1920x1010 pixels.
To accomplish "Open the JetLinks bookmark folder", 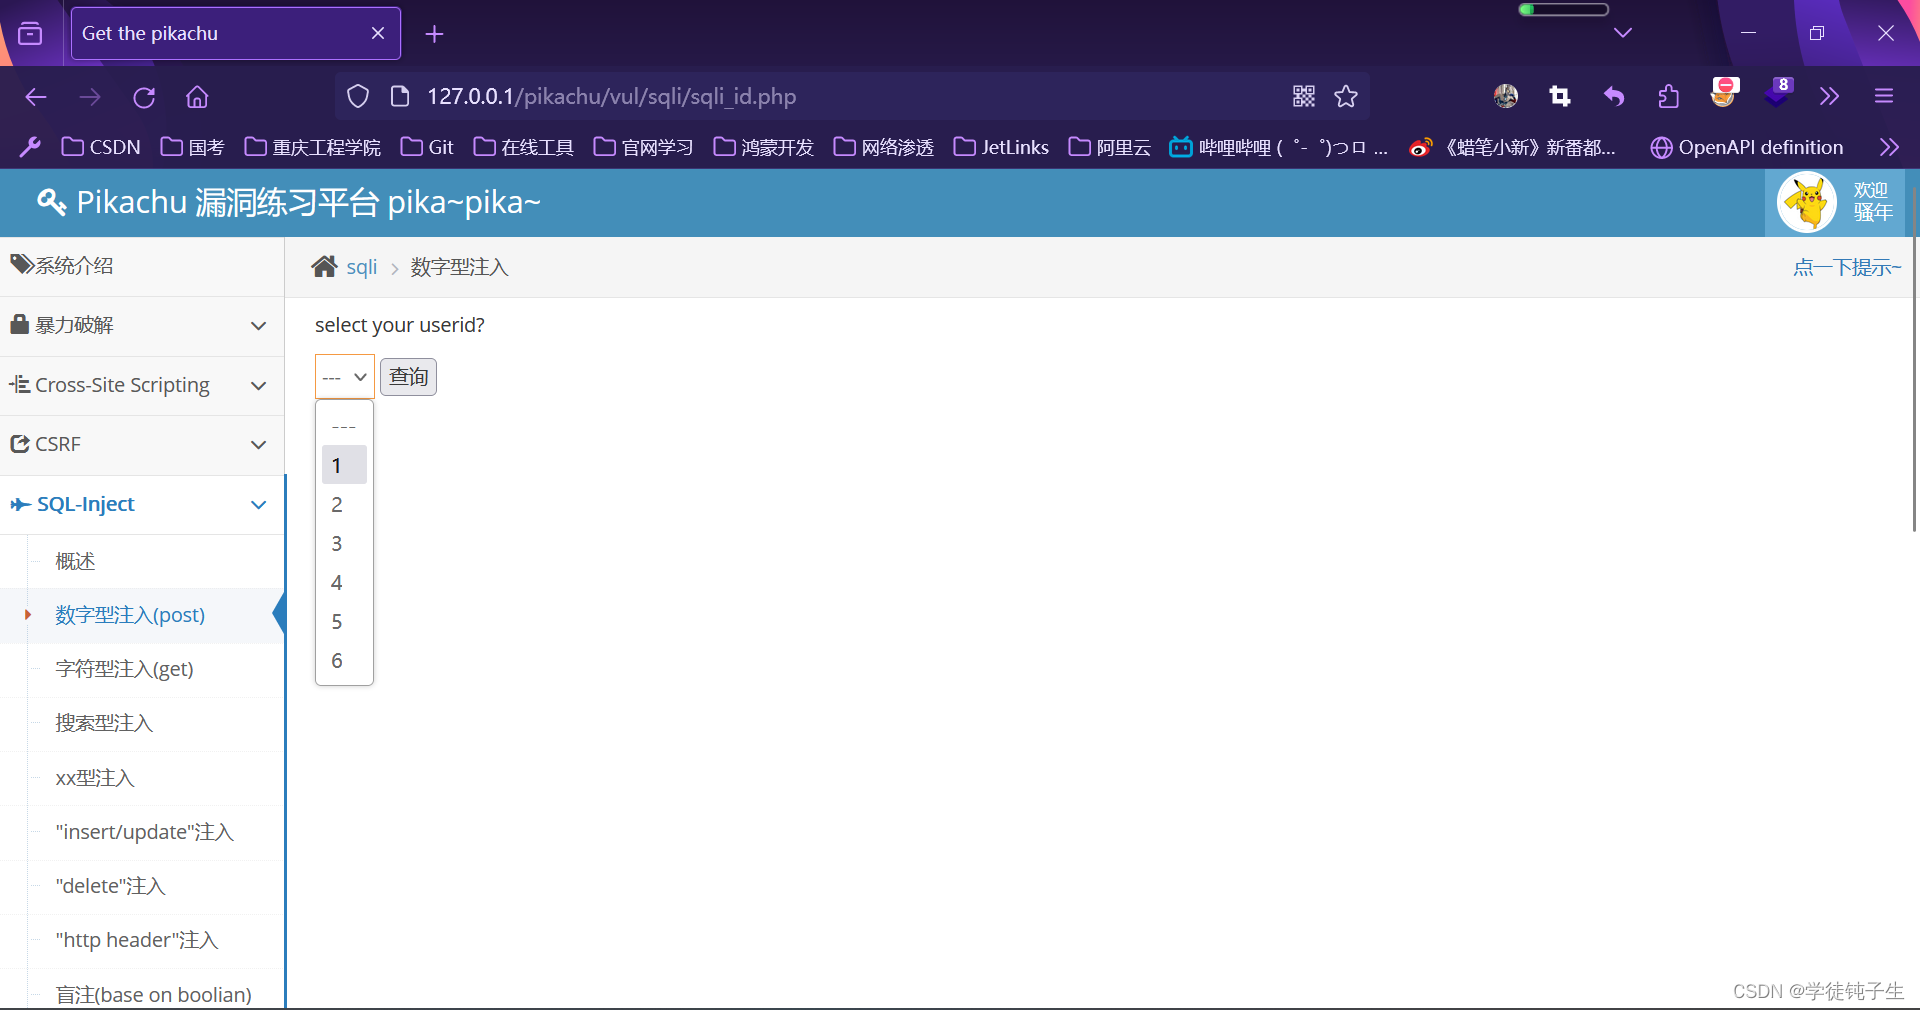I will 1002,147.
